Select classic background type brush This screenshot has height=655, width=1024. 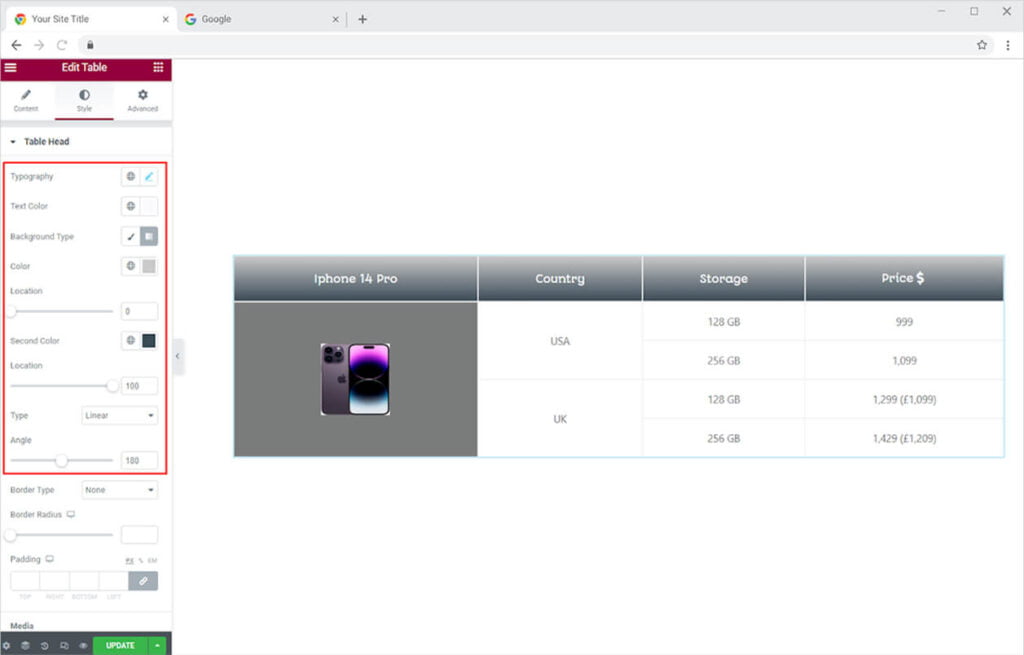(x=130, y=237)
